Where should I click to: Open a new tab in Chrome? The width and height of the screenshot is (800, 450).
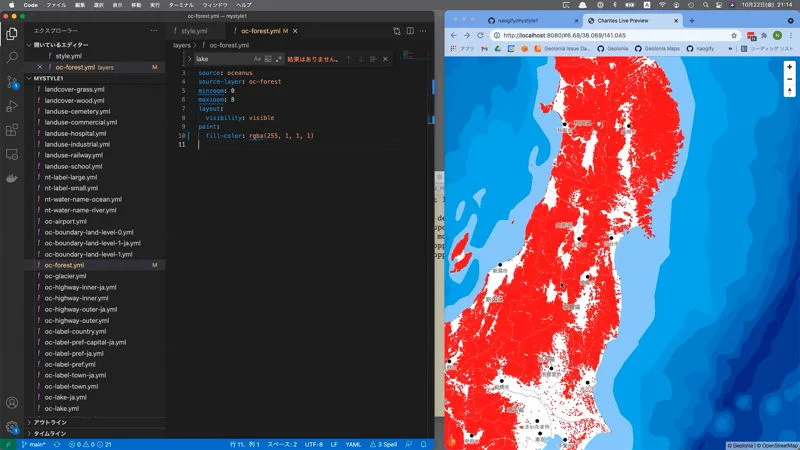point(692,20)
